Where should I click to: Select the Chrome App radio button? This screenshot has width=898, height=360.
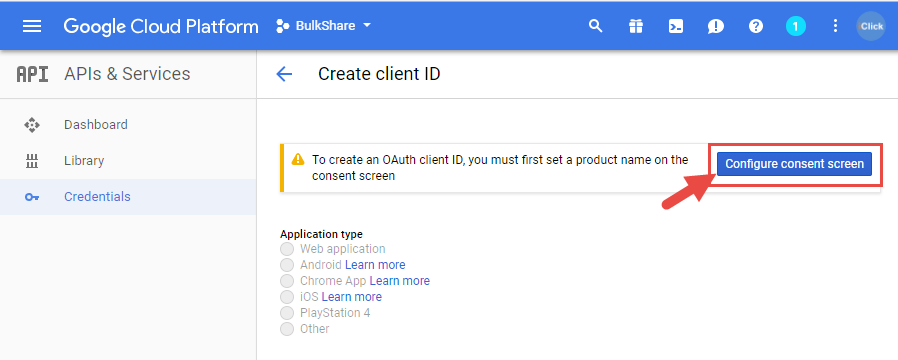287,281
